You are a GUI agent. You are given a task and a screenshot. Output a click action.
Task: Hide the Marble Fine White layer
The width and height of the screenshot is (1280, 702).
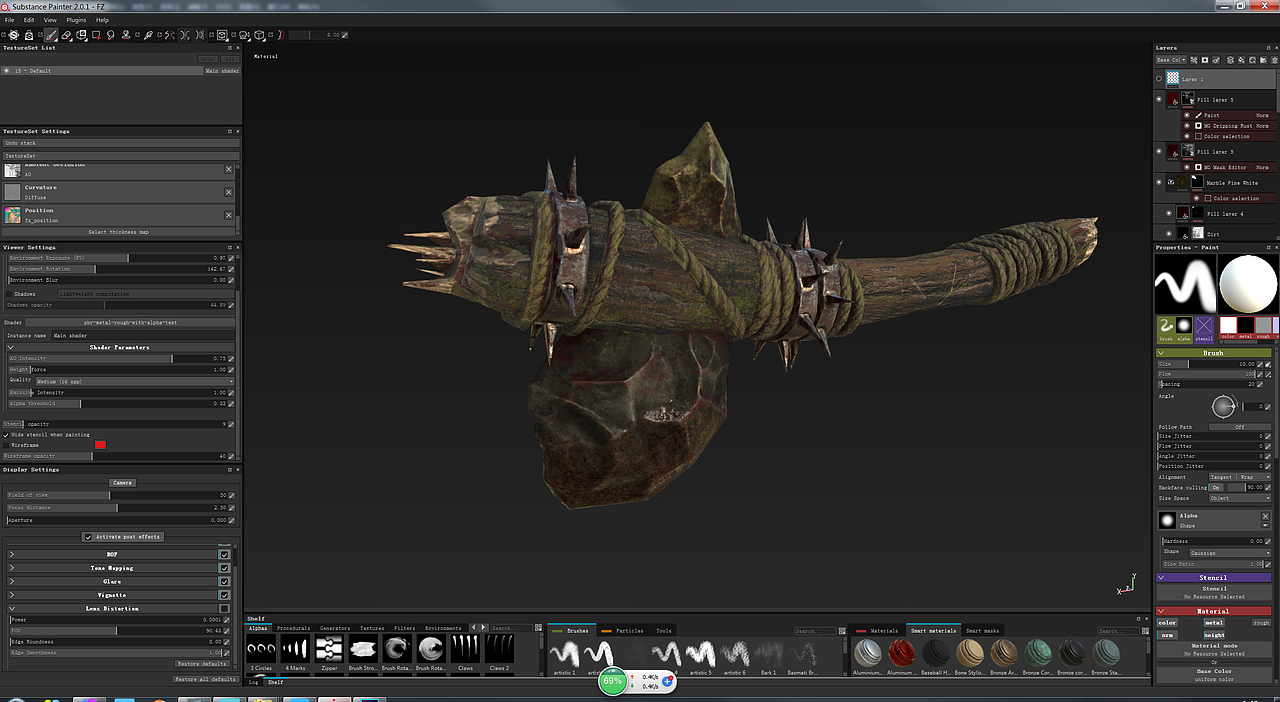point(1160,182)
